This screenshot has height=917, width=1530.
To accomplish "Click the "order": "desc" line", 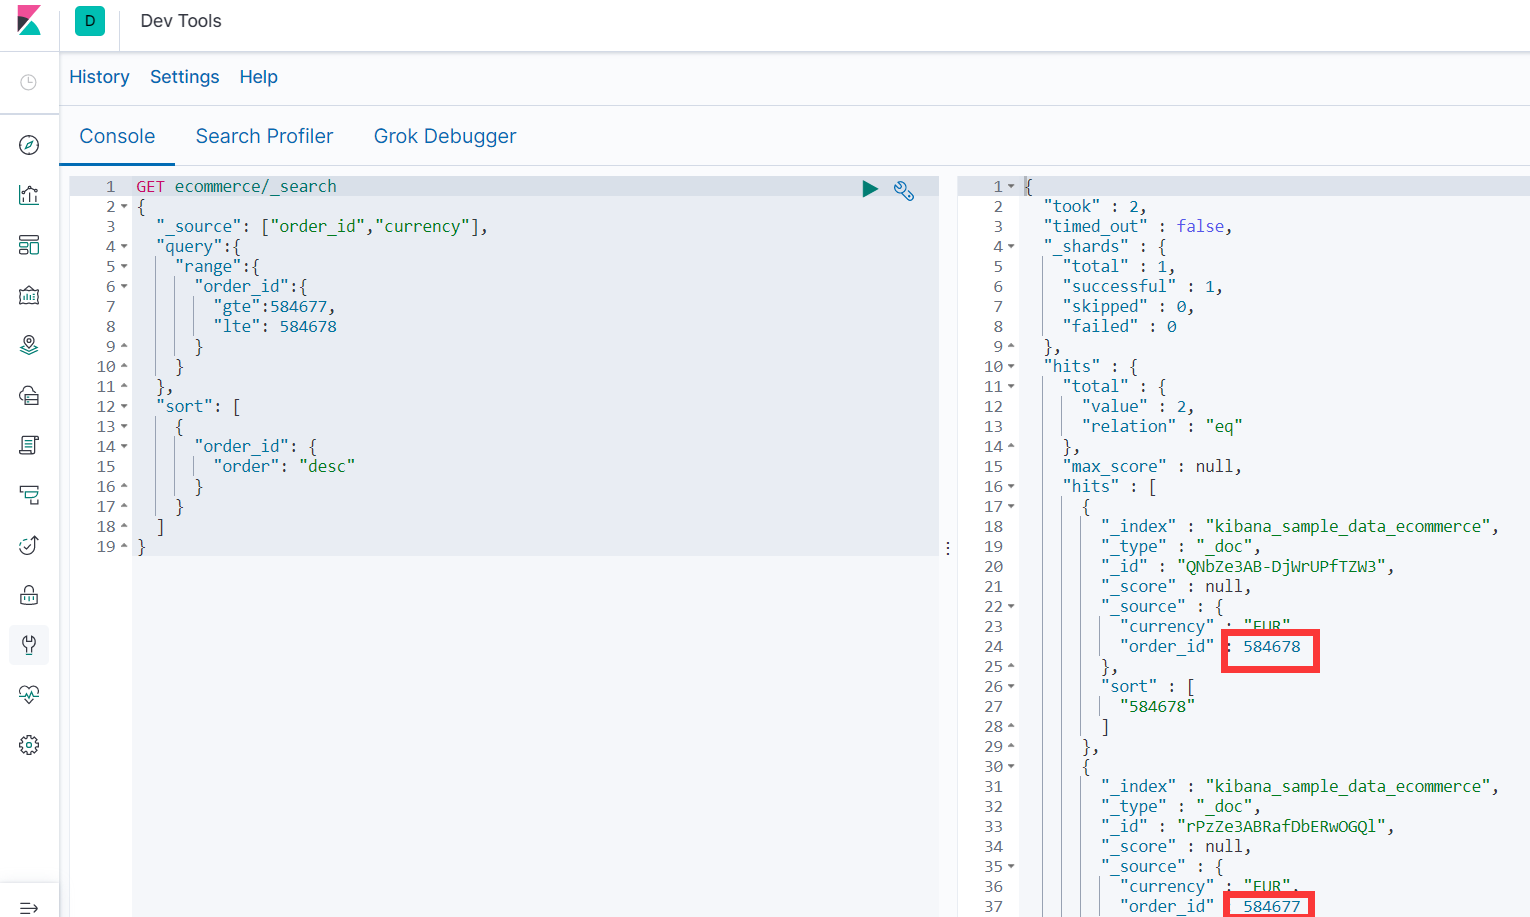I will coord(284,466).
